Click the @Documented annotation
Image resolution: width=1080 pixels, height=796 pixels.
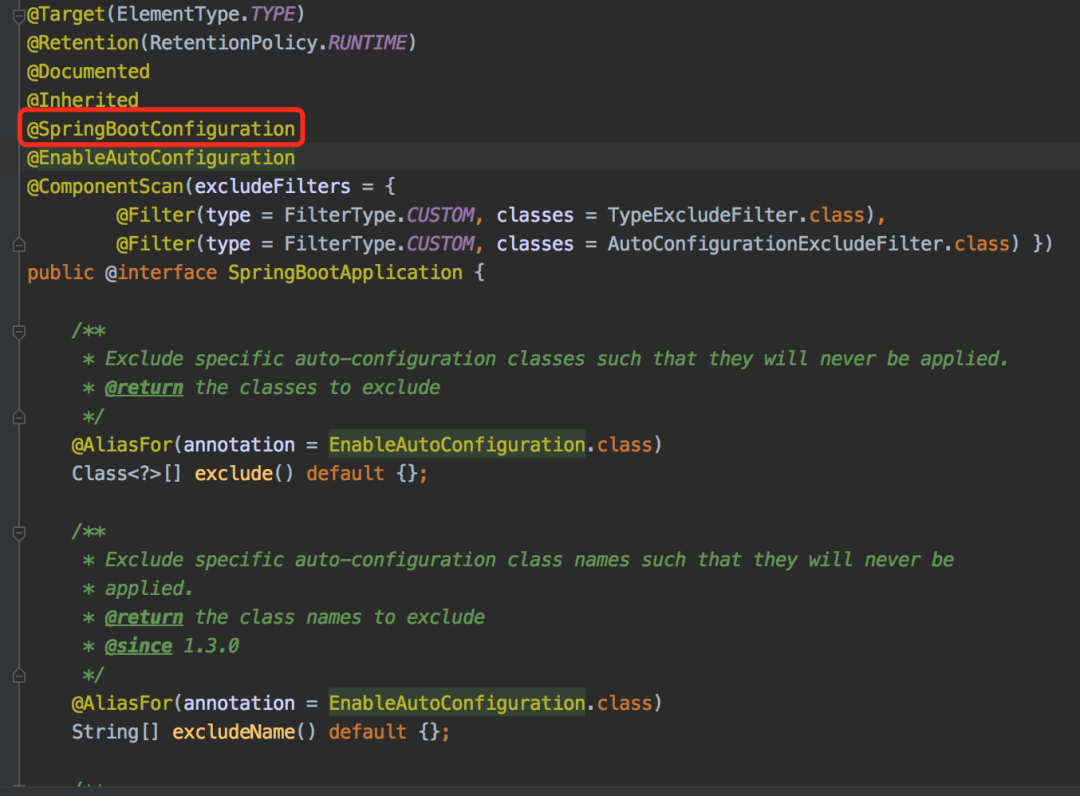(88, 72)
